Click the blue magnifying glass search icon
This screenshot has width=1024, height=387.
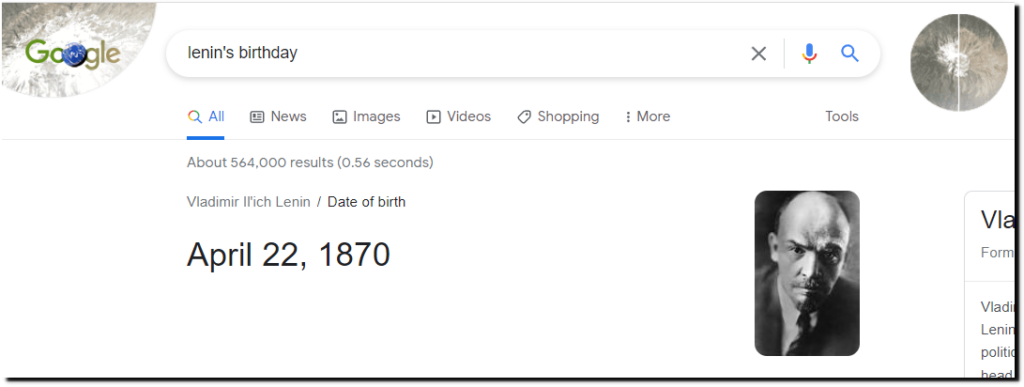click(x=849, y=54)
